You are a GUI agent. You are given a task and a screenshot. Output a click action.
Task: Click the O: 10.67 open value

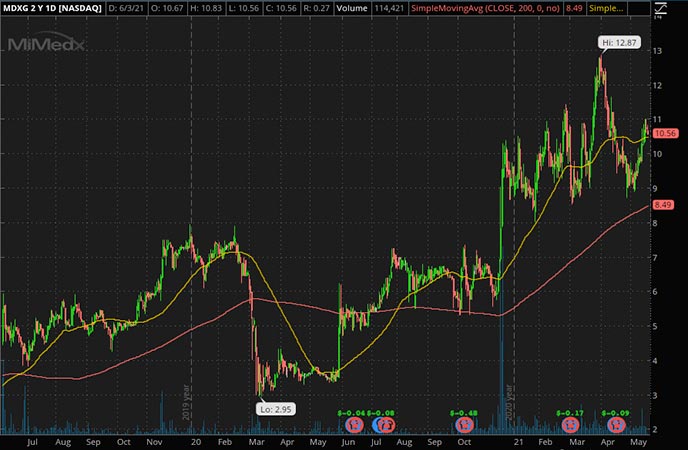pyautogui.click(x=165, y=8)
